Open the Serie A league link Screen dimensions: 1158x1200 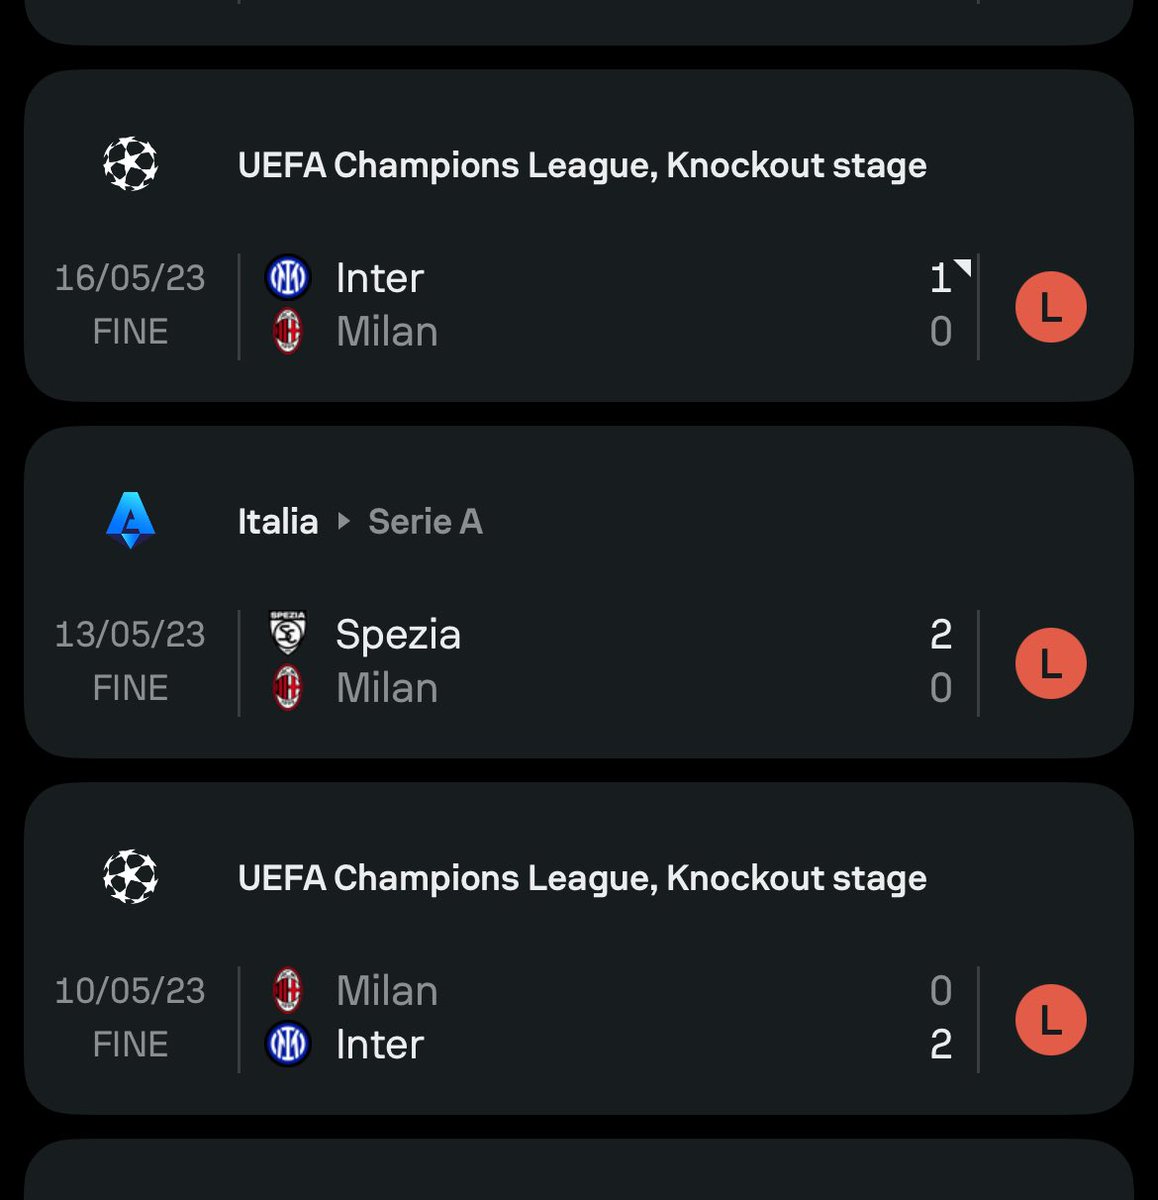coord(425,521)
